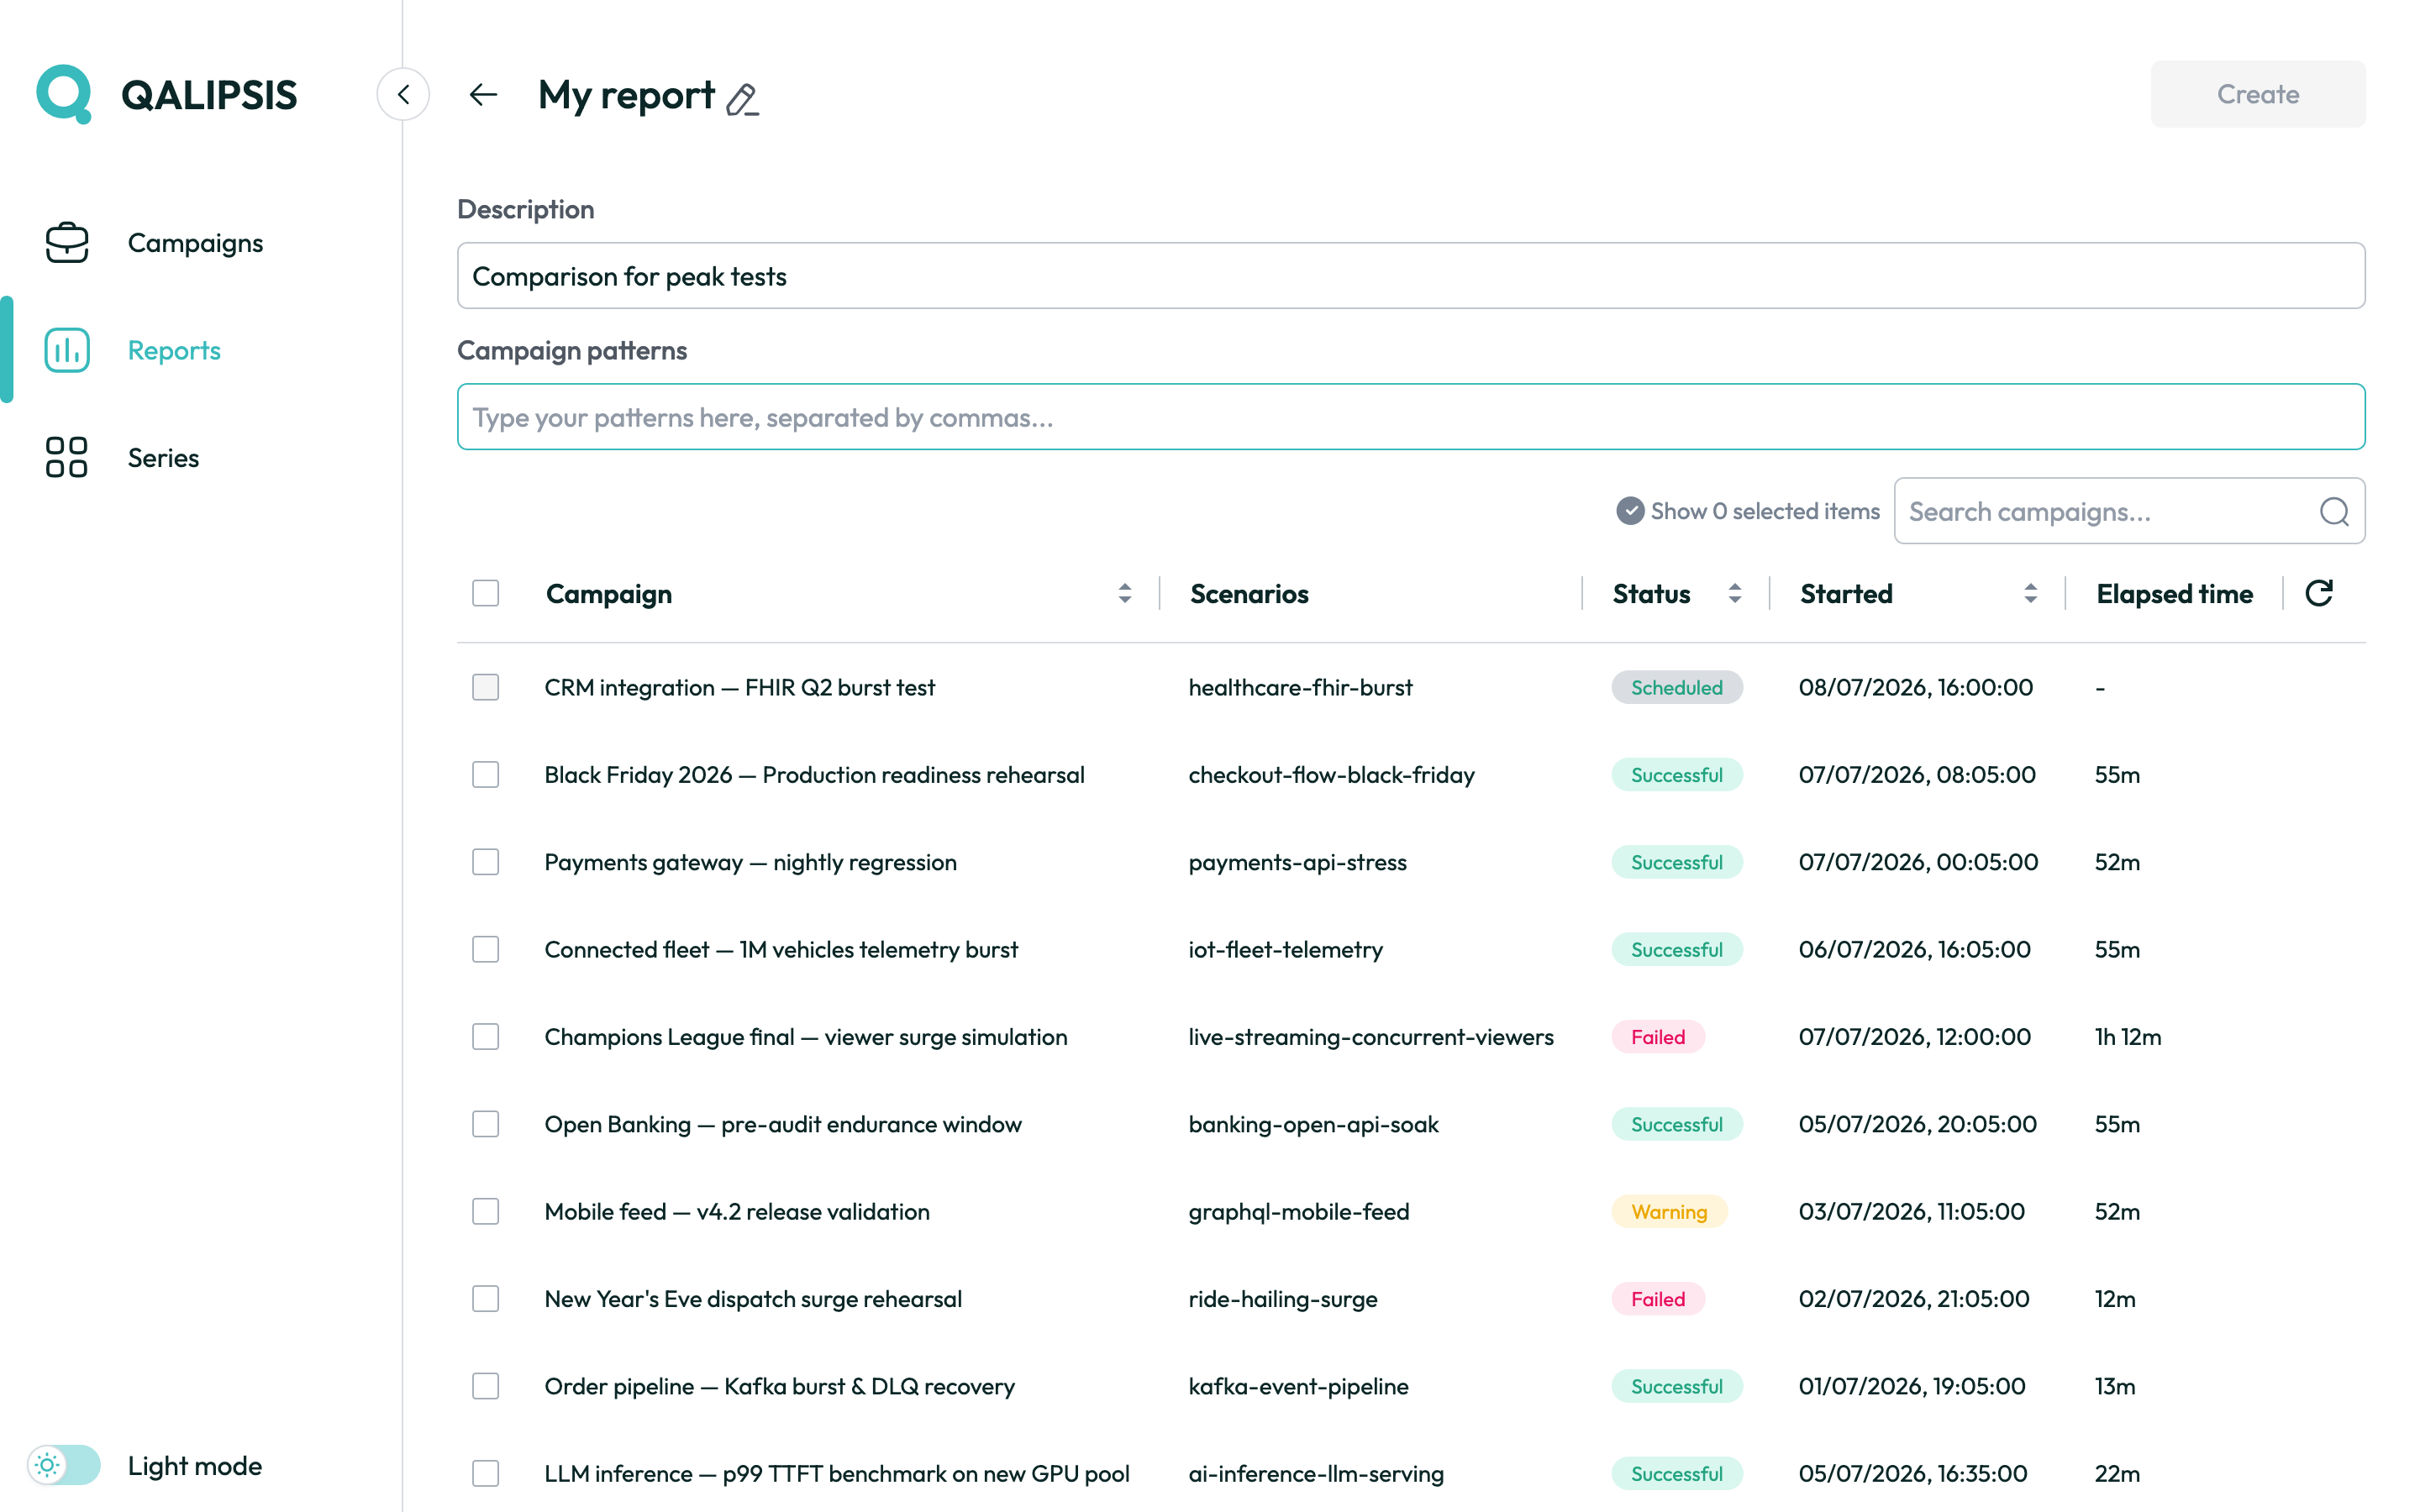Click the Description input field
The height and width of the screenshot is (1512, 2420).
point(1411,276)
